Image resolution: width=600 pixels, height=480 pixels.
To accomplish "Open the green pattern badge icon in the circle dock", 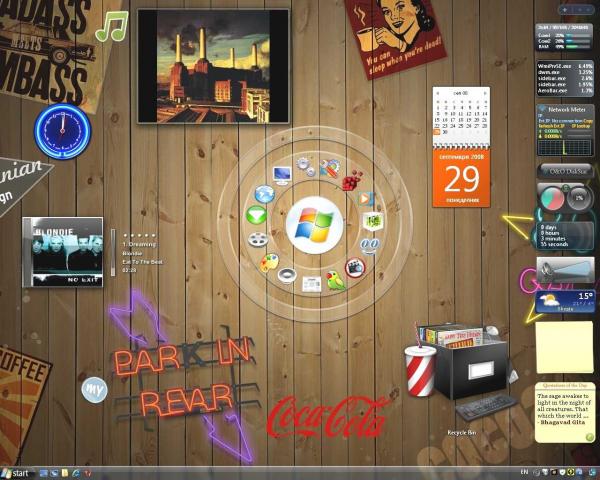I will tap(372, 221).
